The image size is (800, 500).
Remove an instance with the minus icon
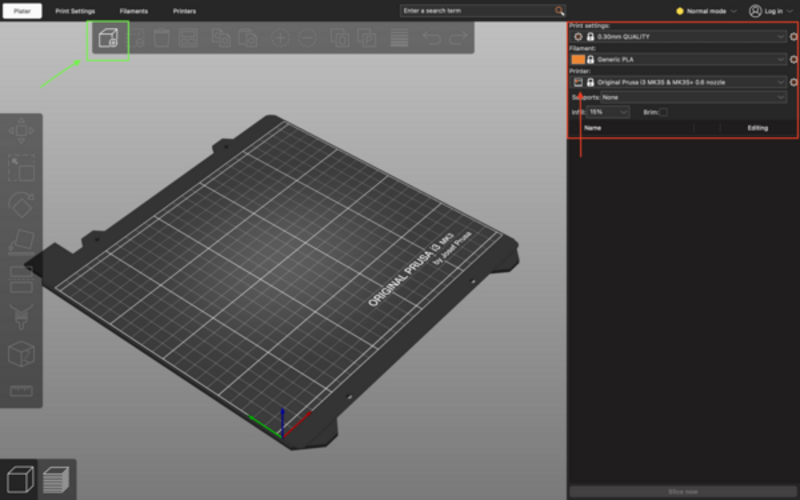point(308,38)
